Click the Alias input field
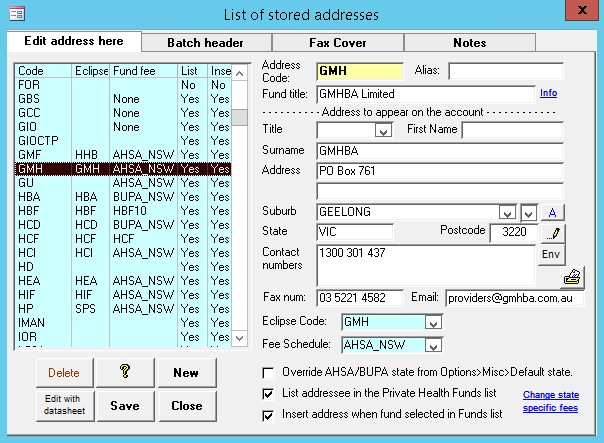The image size is (604, 443). pos(506,71)
